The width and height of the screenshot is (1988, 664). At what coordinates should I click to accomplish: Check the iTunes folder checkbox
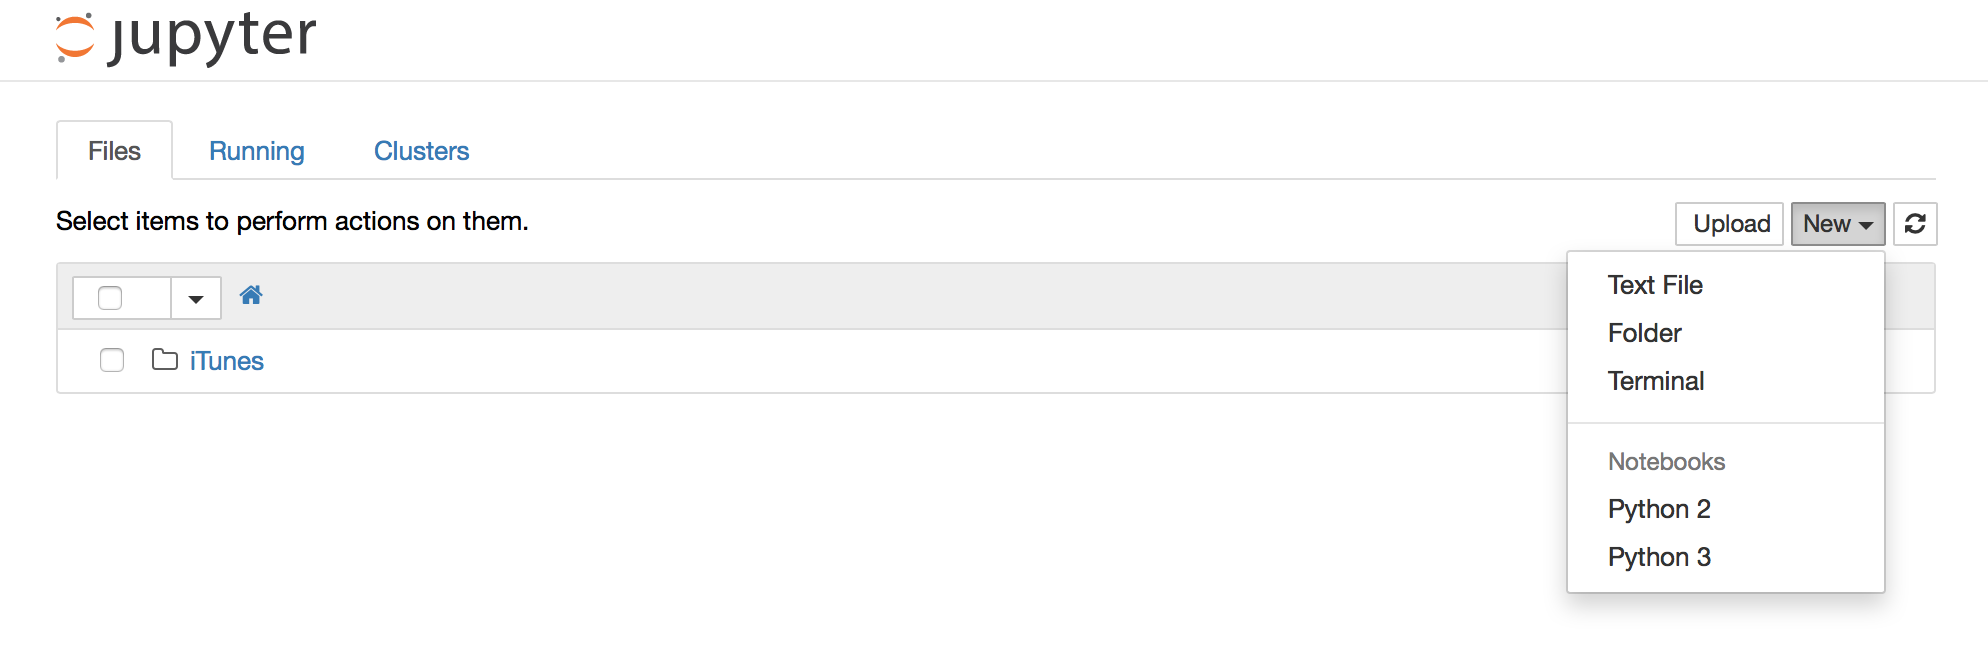coord(112,360)
